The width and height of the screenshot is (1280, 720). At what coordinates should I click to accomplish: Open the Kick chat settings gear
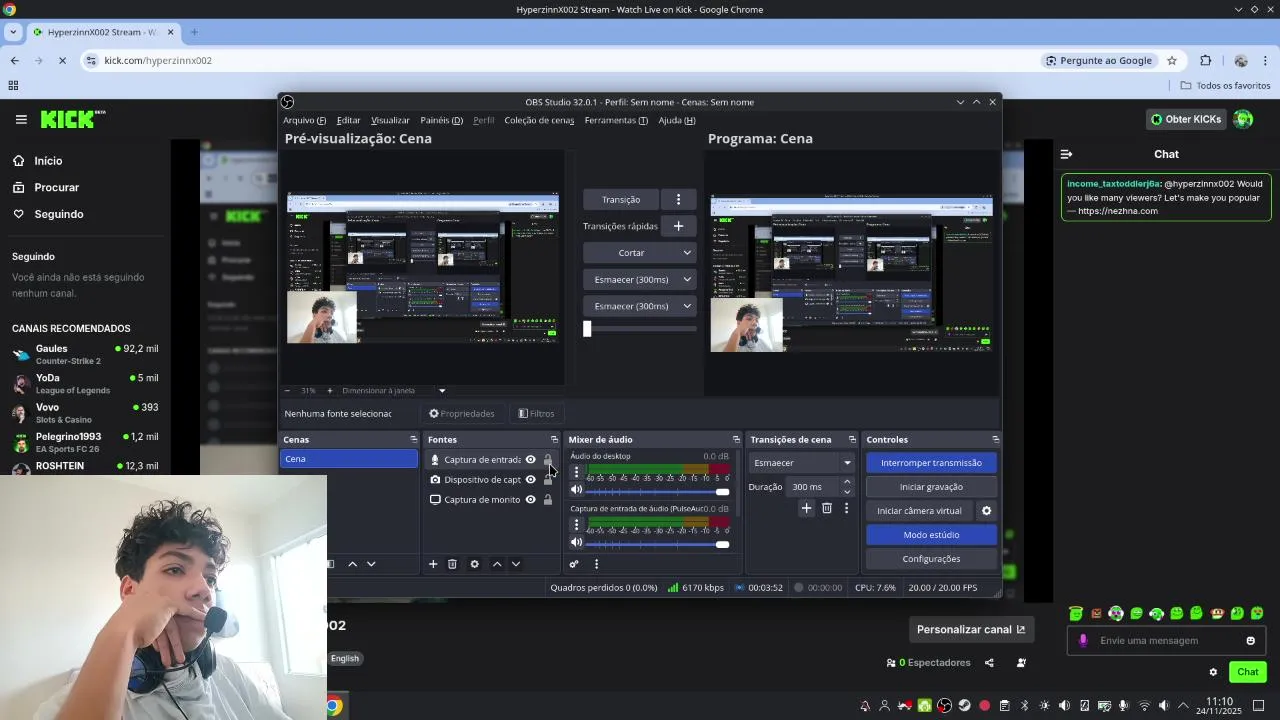click(1213, 672)
